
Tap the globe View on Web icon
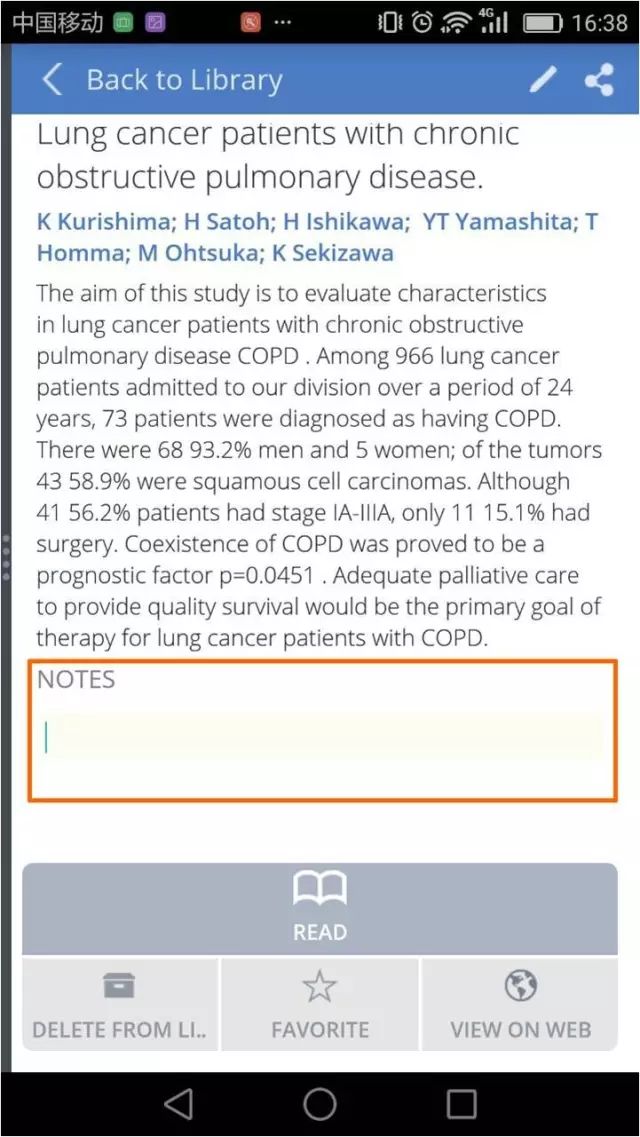520,985
